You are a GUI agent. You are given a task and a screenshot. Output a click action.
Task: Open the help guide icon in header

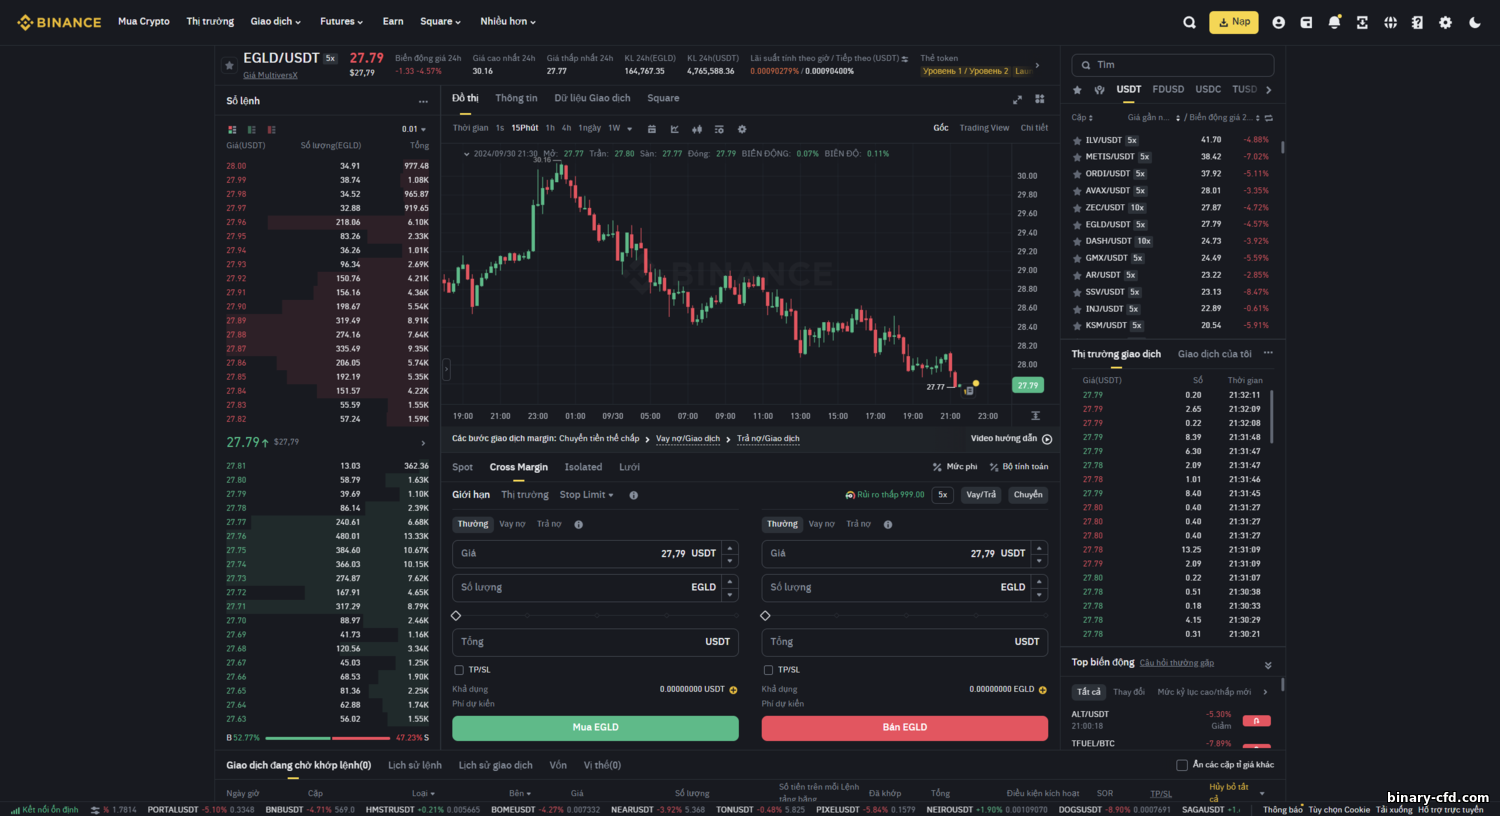[1417, 22]
